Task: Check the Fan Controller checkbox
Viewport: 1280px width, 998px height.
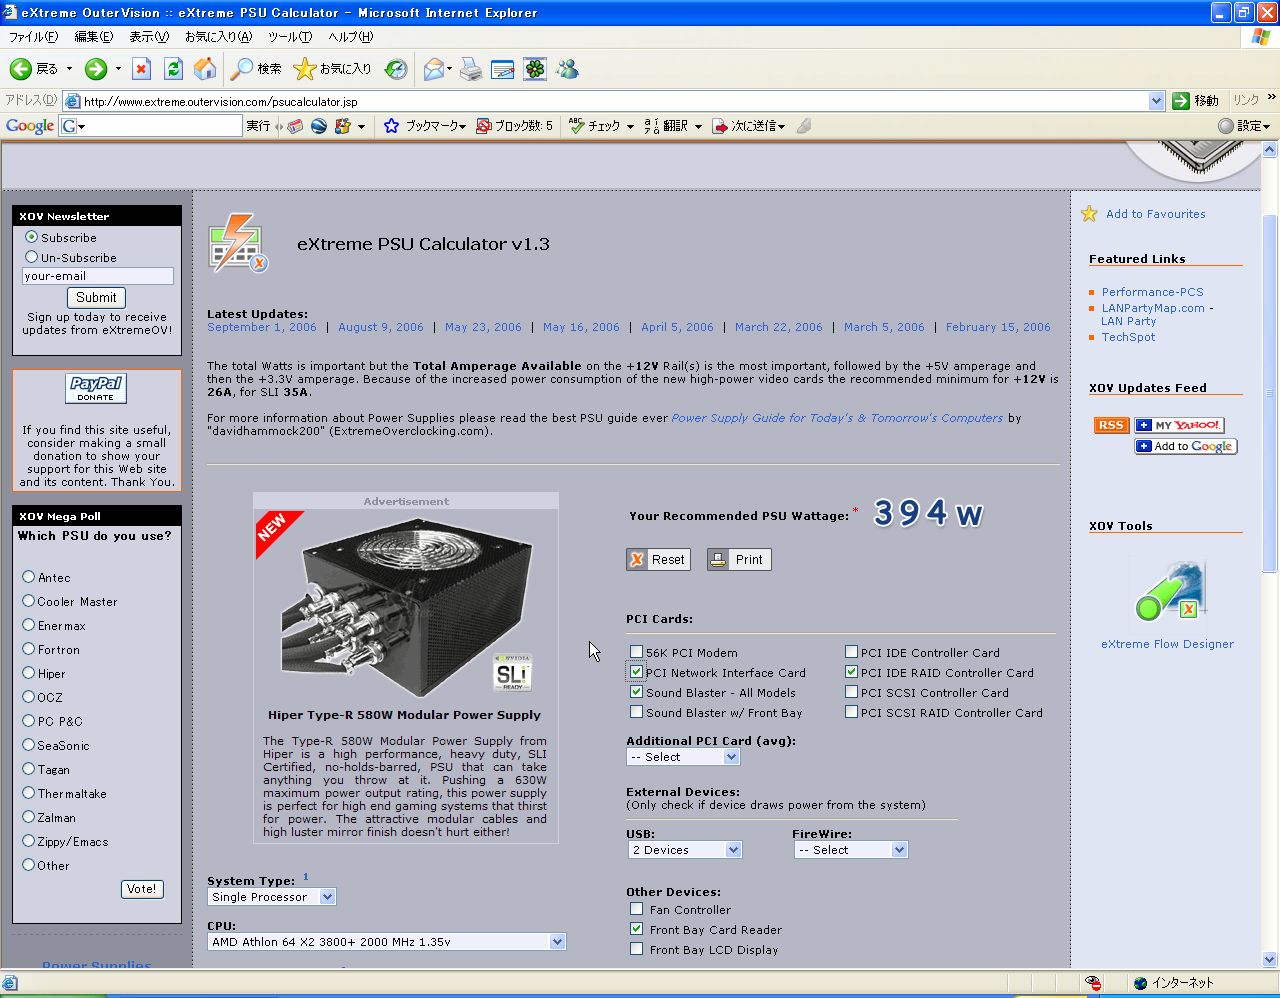Action: point(636,909)
